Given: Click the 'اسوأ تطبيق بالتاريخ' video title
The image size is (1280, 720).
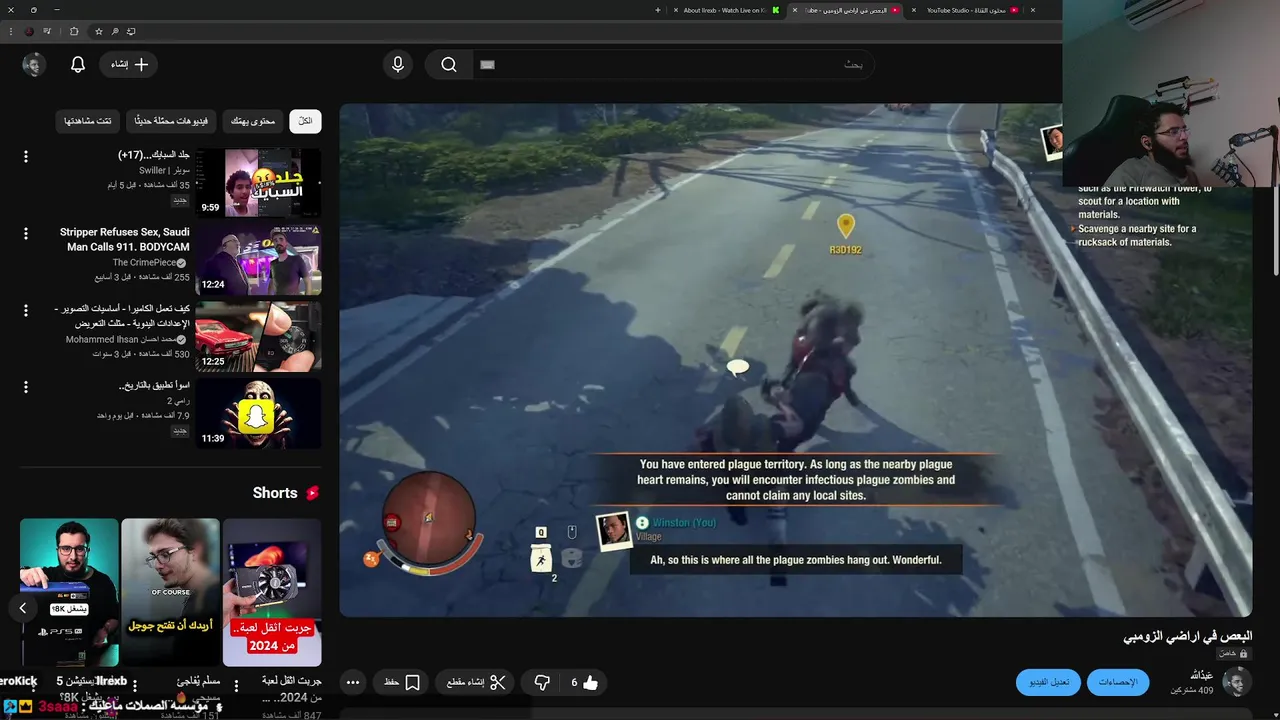Looking at the screenshot, I should 154,386.
